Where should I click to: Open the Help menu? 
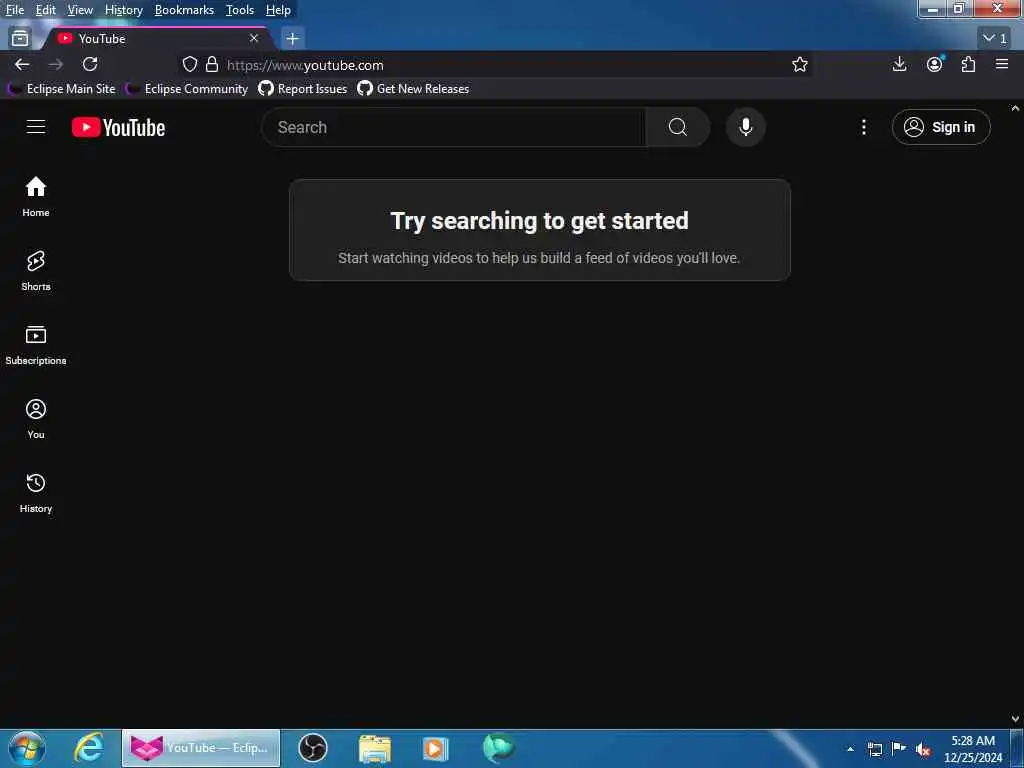point(278,10)
